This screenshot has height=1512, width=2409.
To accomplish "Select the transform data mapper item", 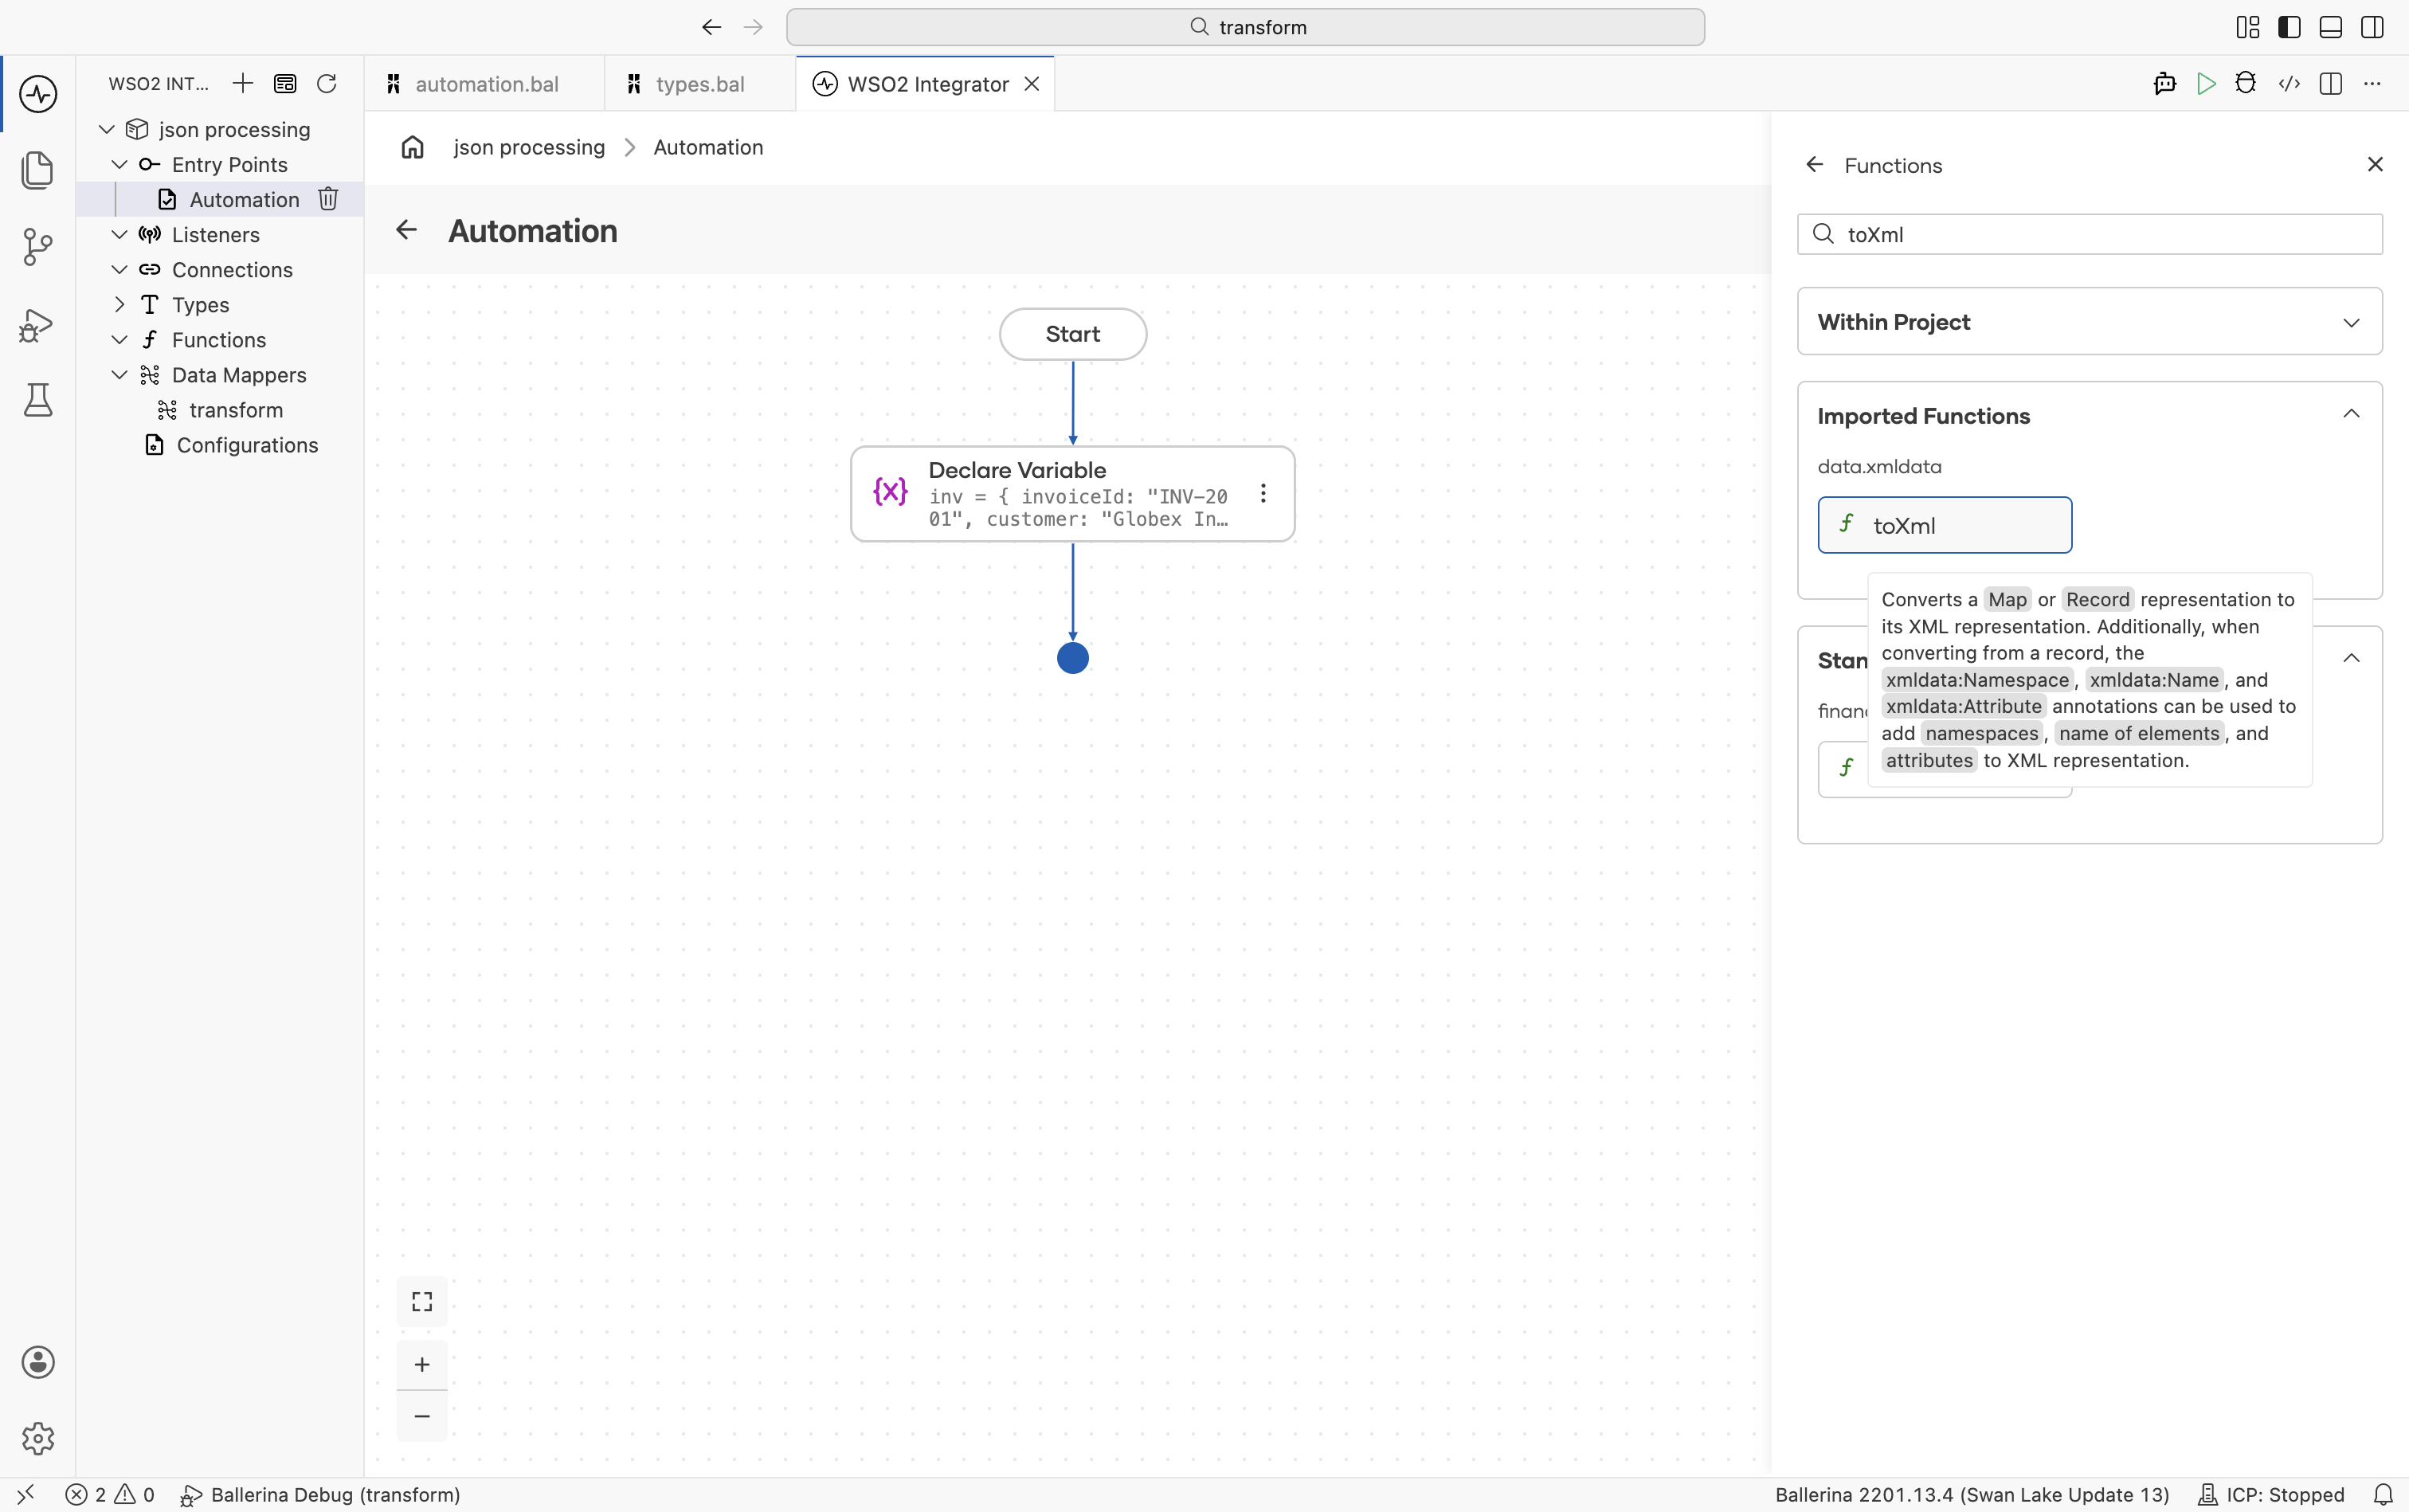I will [236, 410].
